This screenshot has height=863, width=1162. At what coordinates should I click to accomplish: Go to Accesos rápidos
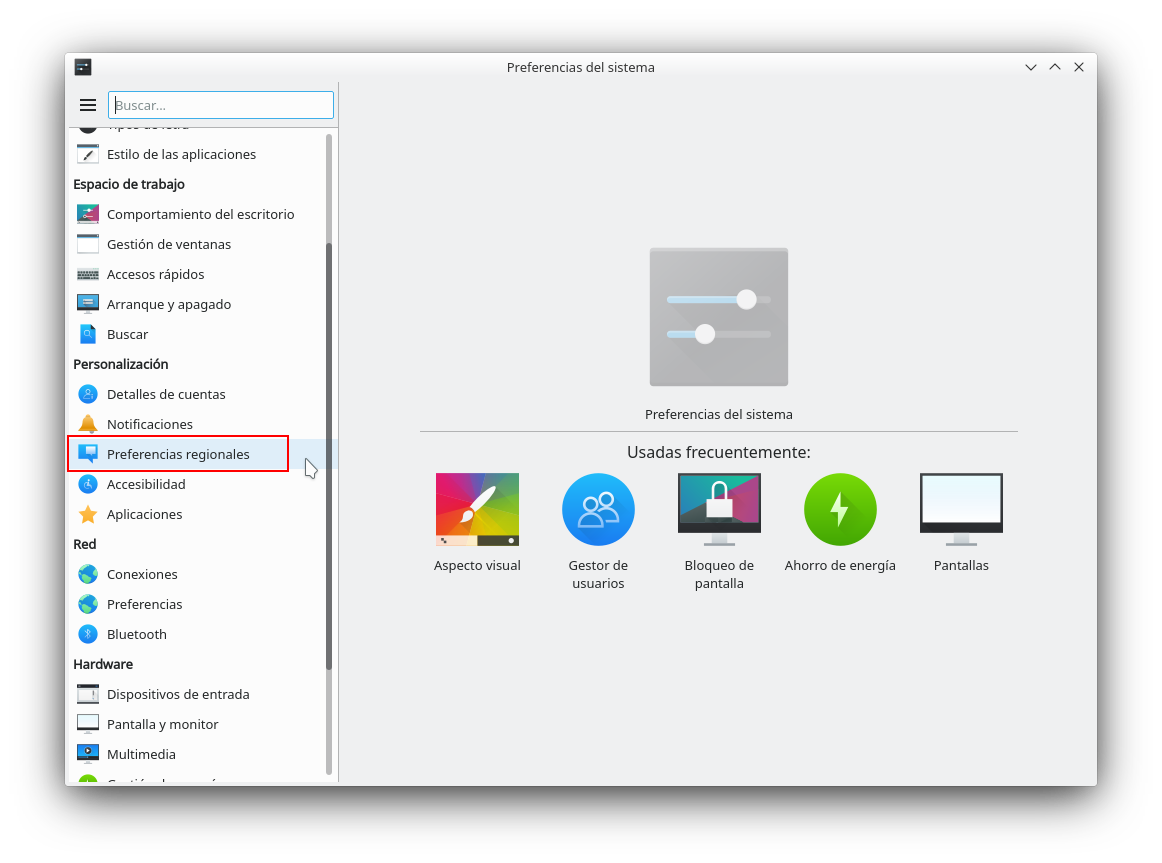click(x=155, y=274)
